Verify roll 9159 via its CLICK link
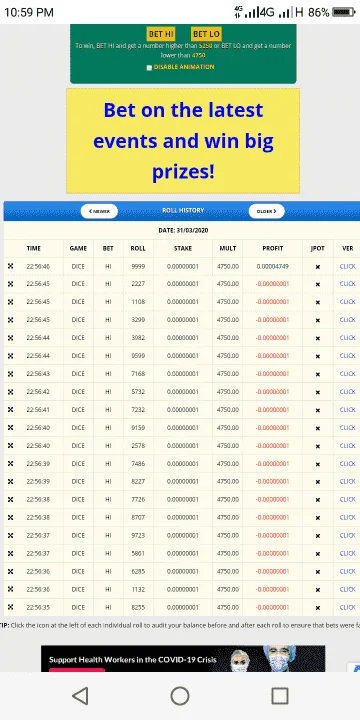Image resolution: width=360 pixels, height=720 pixels. pos(348,428)
